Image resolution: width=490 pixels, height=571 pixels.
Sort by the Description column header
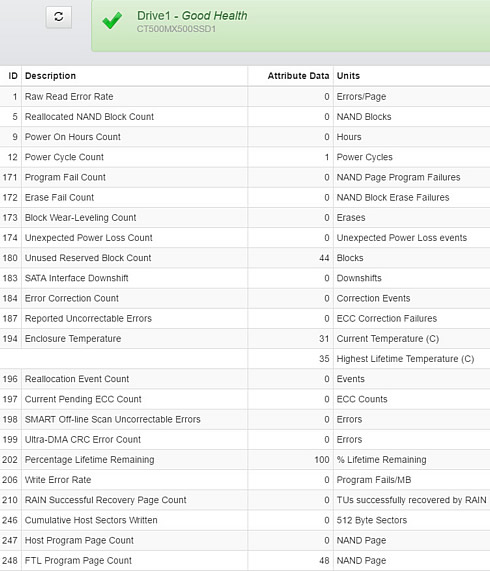pos(50,76)
